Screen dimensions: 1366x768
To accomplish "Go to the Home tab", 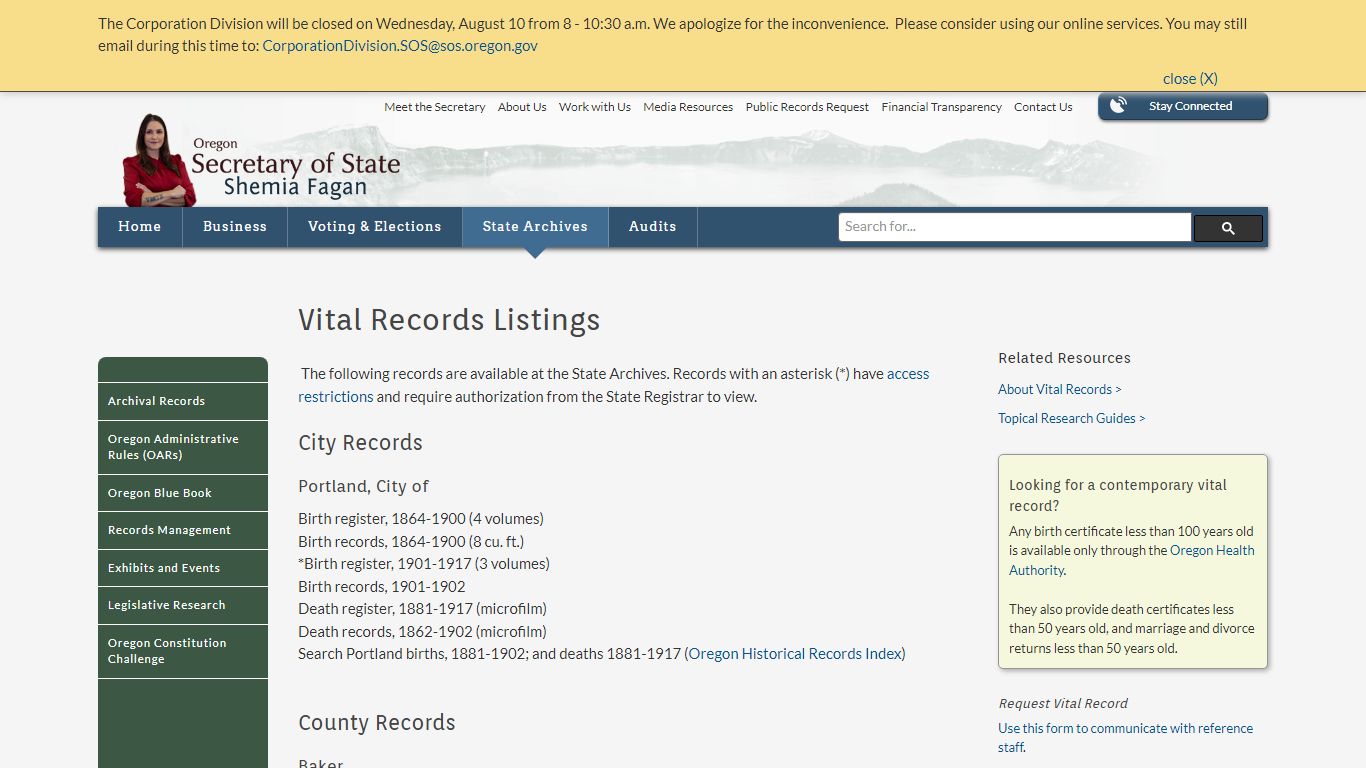I will pos(140,227).
